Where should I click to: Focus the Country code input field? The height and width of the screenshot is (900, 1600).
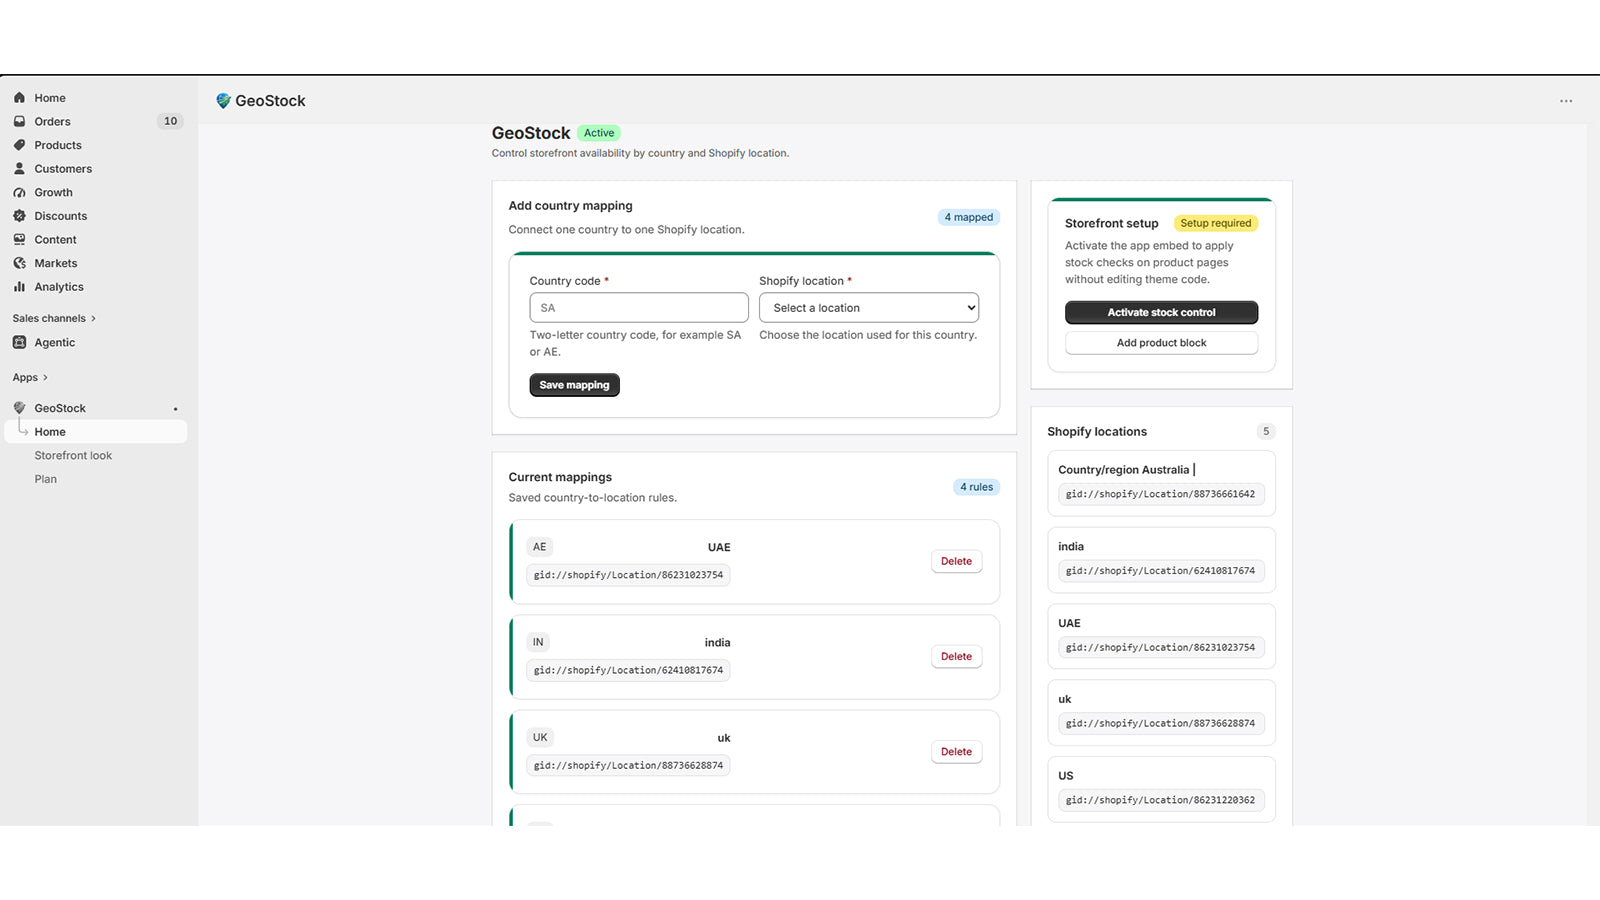tap(639, 308)
